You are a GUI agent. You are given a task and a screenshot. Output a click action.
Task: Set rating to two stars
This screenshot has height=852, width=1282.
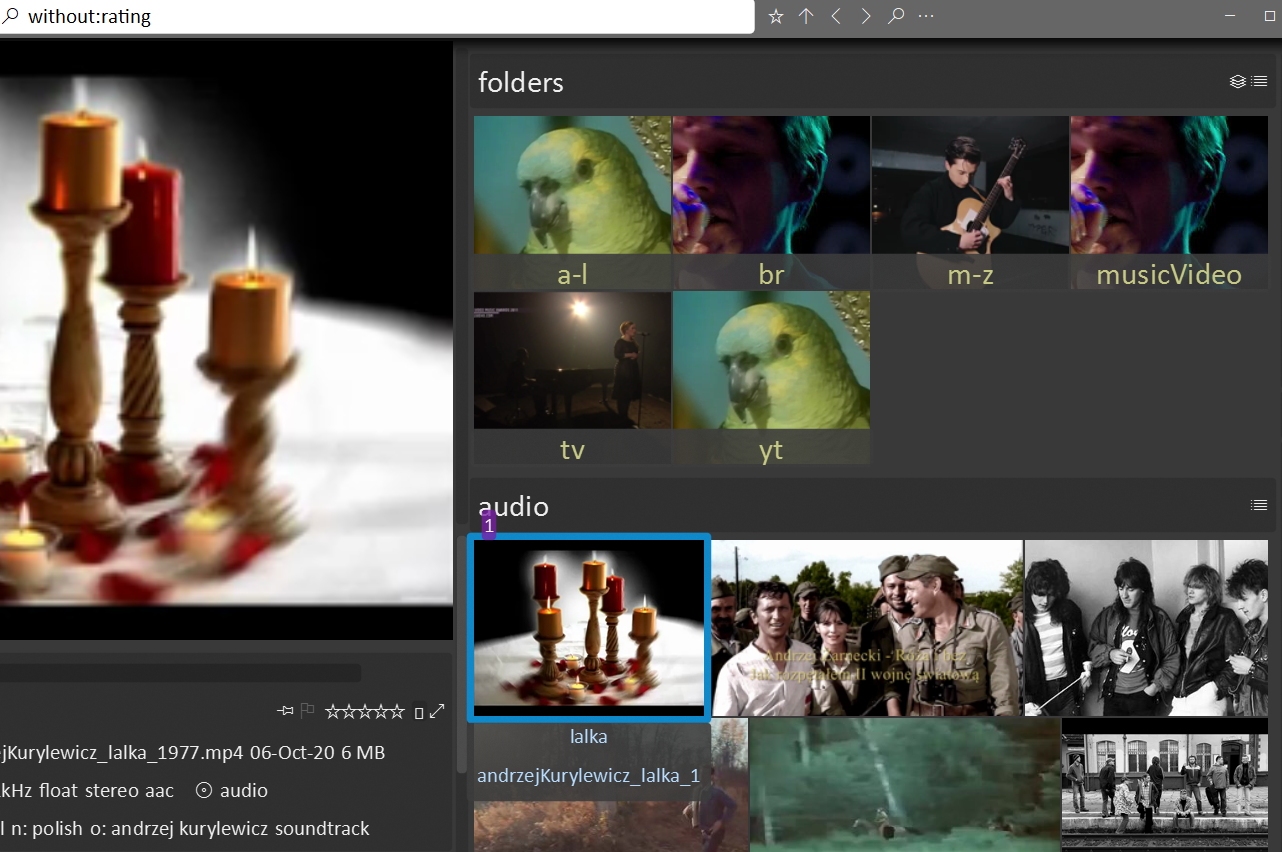[x=349, y=712]
